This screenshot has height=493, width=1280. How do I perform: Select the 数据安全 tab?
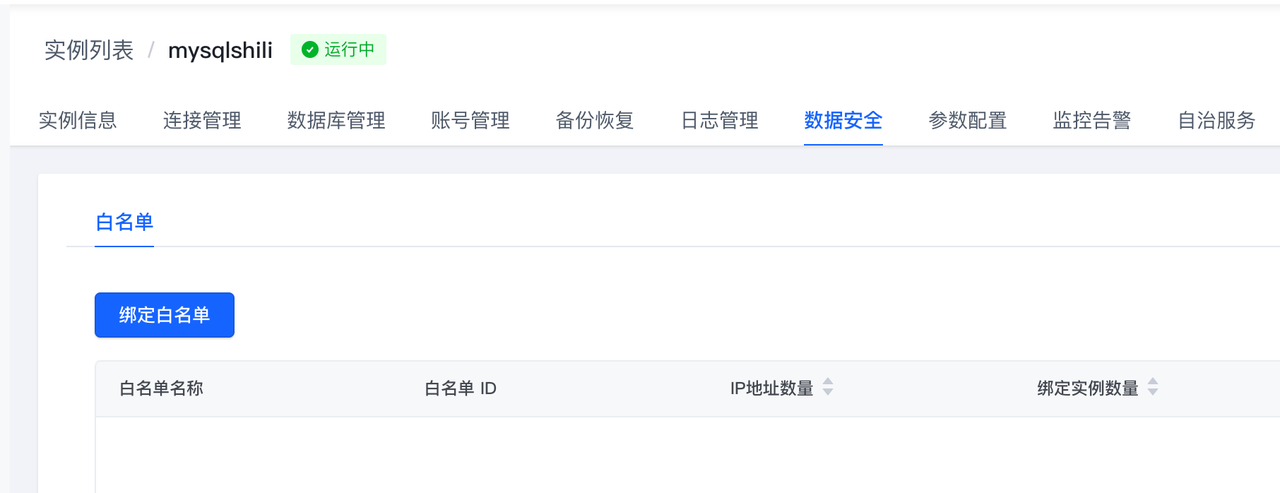click(x=843, y=121)
